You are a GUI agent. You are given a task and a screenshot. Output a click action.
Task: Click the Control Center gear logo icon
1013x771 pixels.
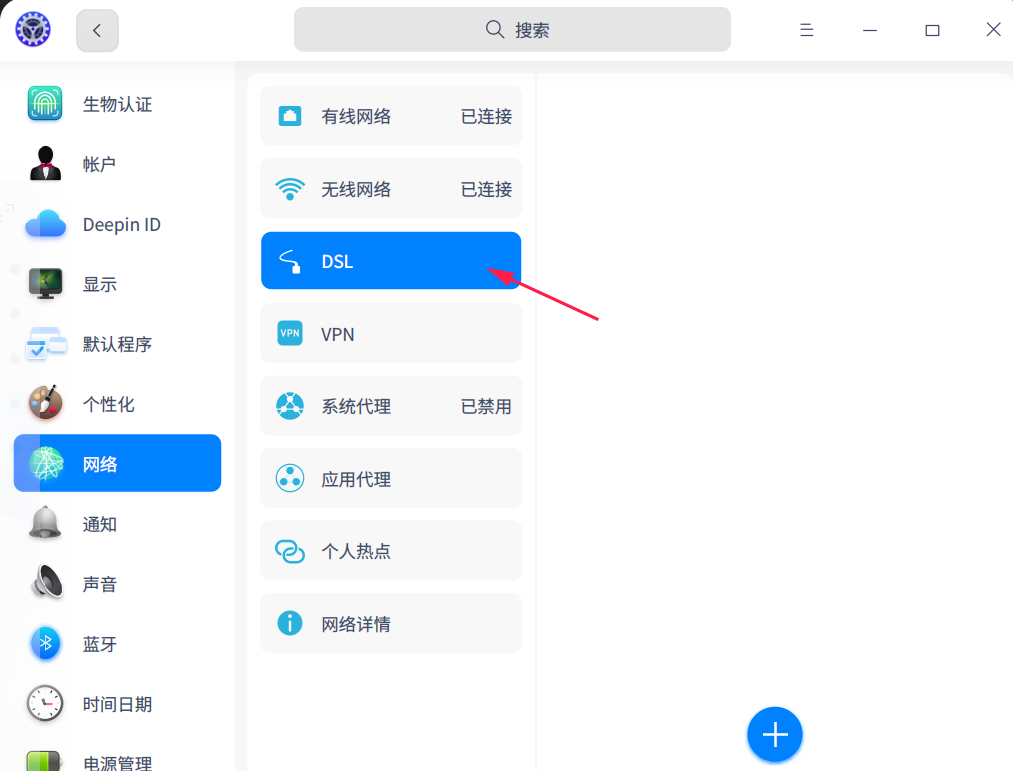[x=33, y=29]
